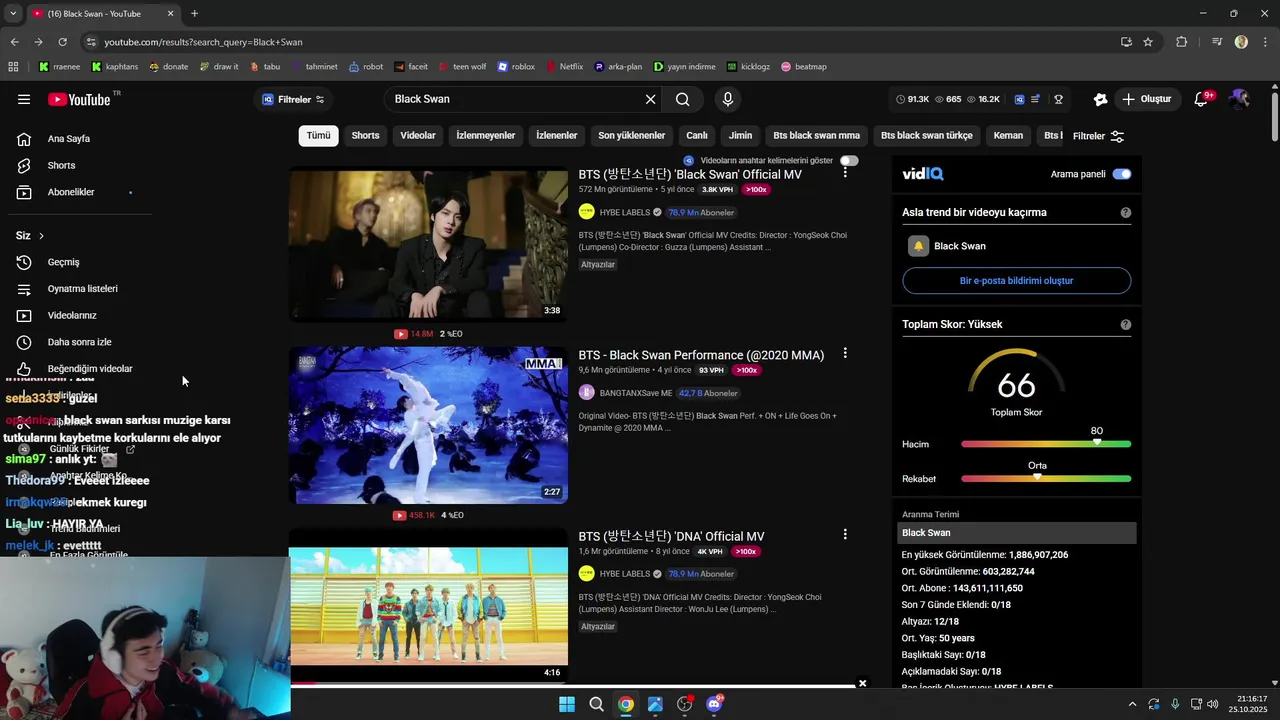
Task: Open Geçmiş history in sidebar
Action: [x=63, y=262]
